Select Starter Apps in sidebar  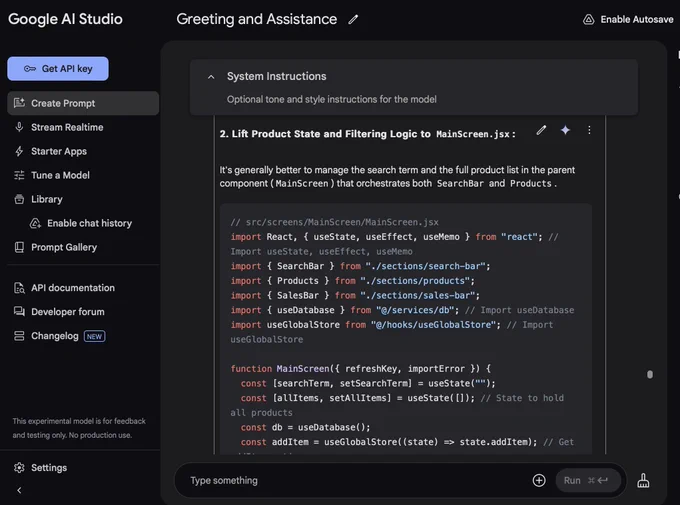(59, 151)
